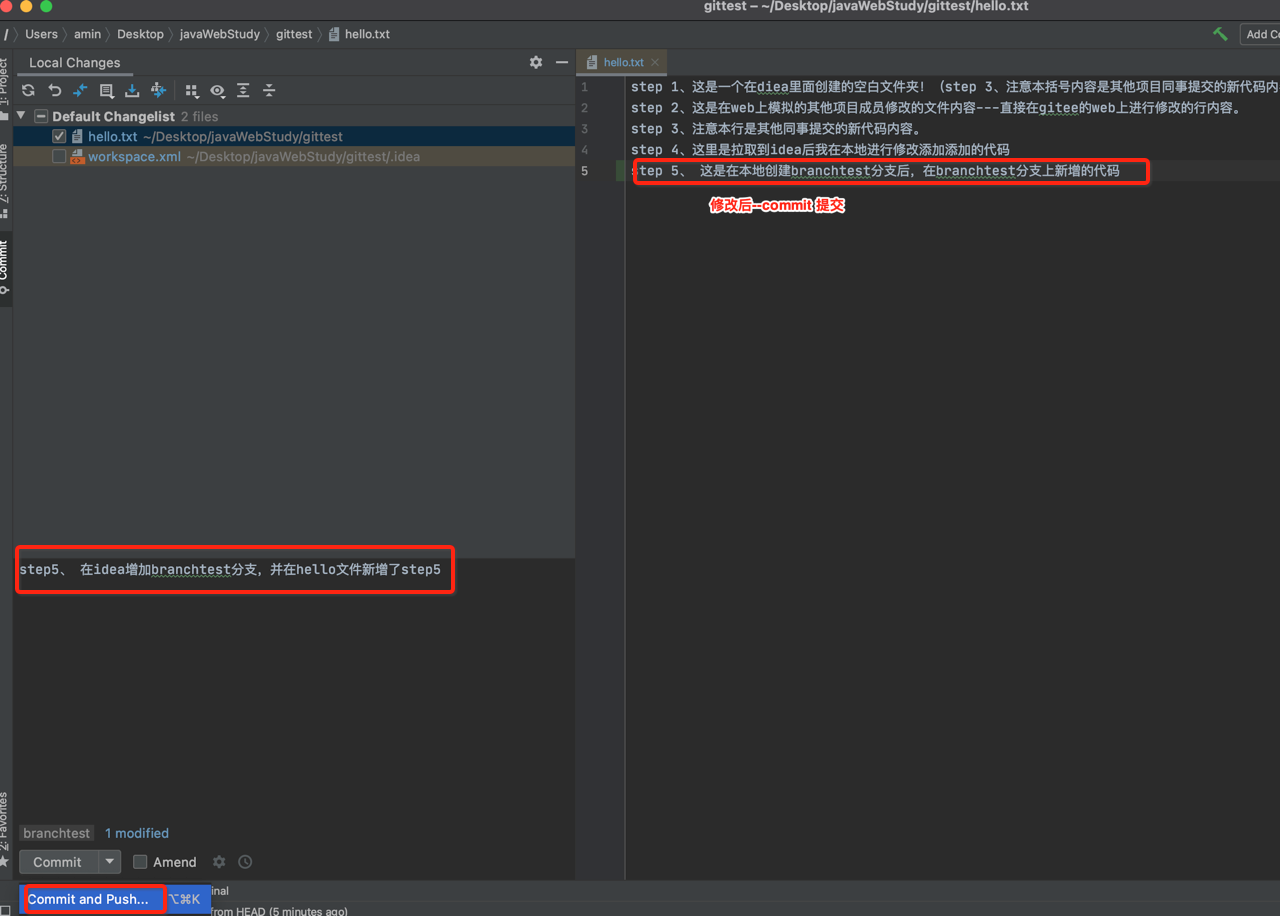Click the tool window square at bottom-left corner
This screenshot has width=1280, height=916.
[5, 910]
